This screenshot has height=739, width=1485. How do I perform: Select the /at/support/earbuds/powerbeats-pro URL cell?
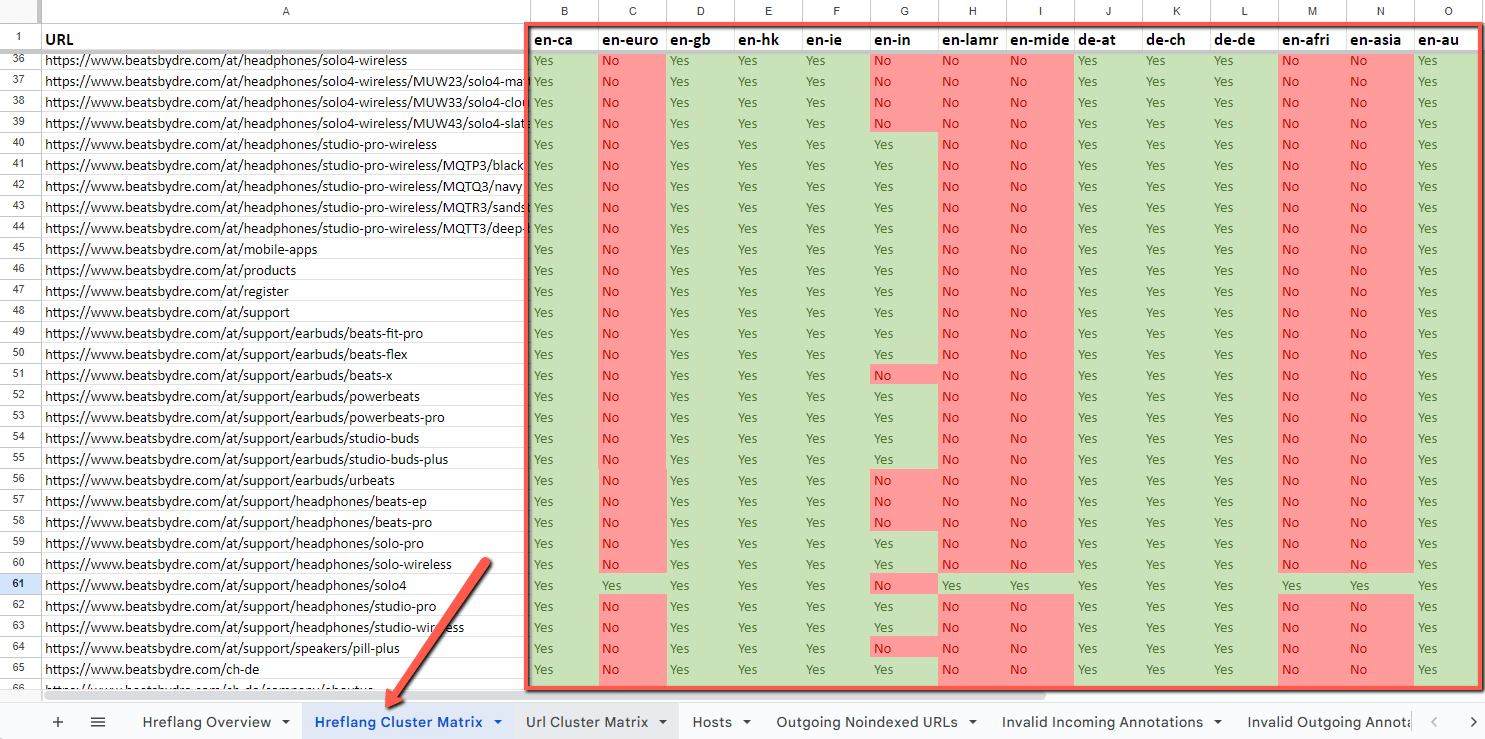click(286, 417)
